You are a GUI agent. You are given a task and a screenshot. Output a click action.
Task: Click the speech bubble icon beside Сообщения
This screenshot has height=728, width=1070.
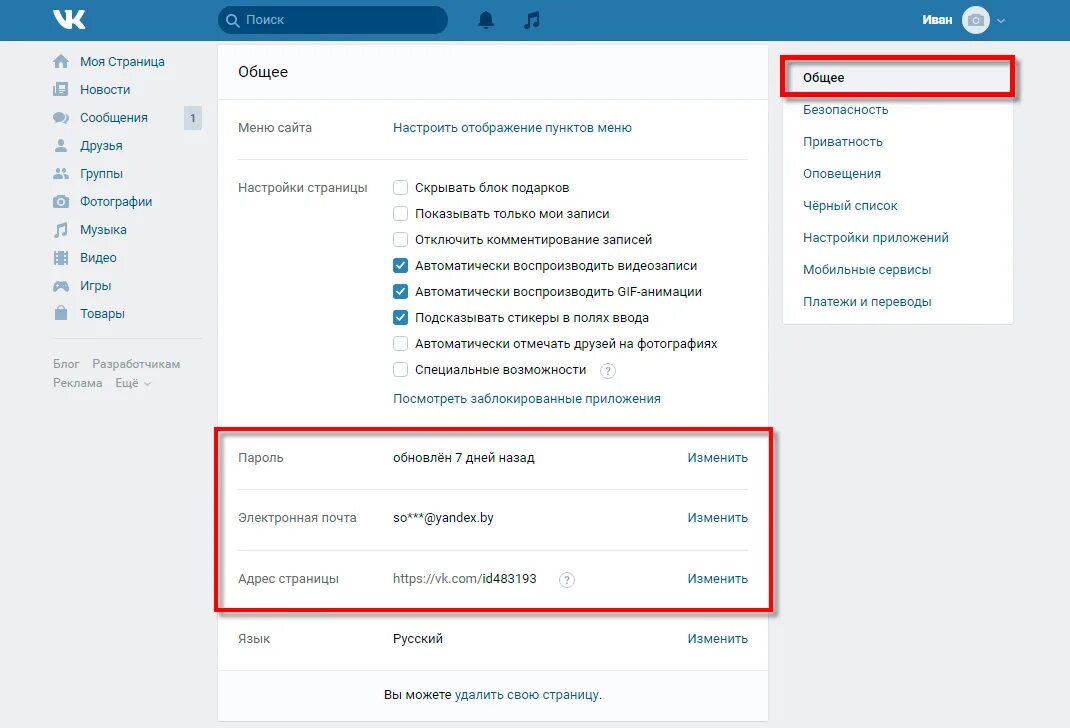(61, 117)
